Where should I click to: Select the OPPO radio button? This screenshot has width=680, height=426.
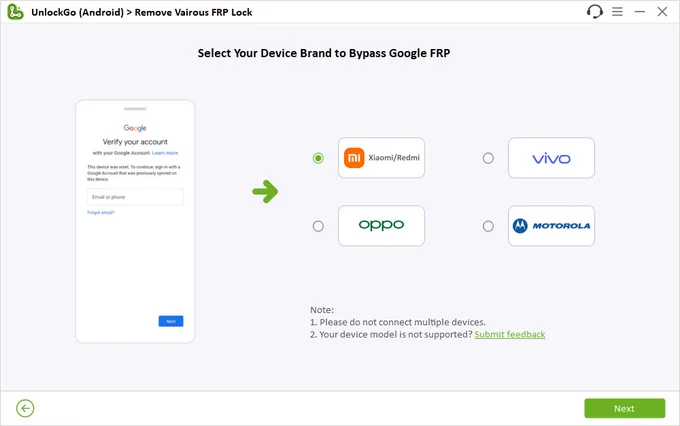pos(318,226)
